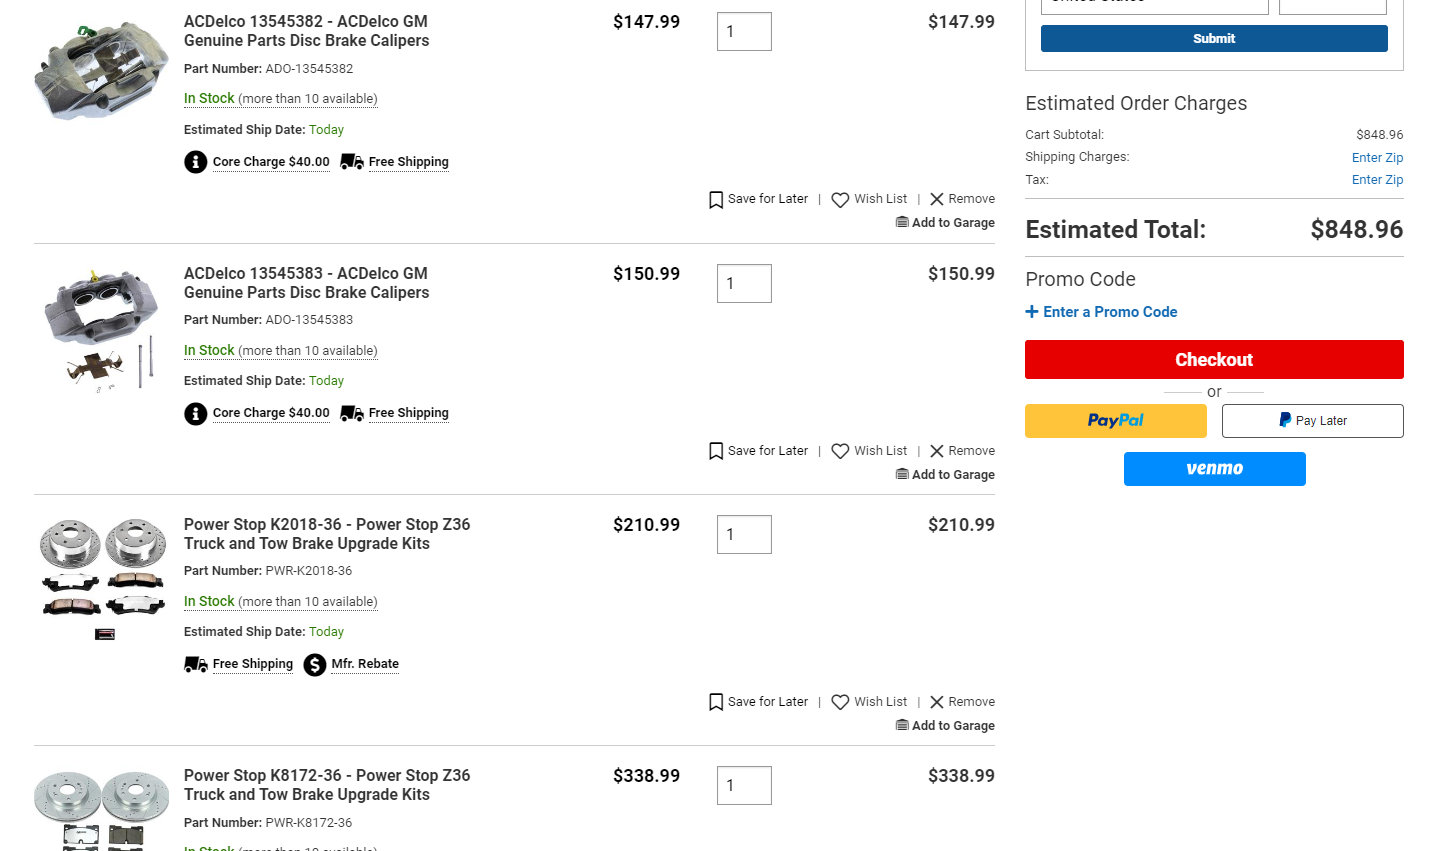Screen dimensions: 1431x851
Task: Click the red Checkout button
Action: point(1214,360)
